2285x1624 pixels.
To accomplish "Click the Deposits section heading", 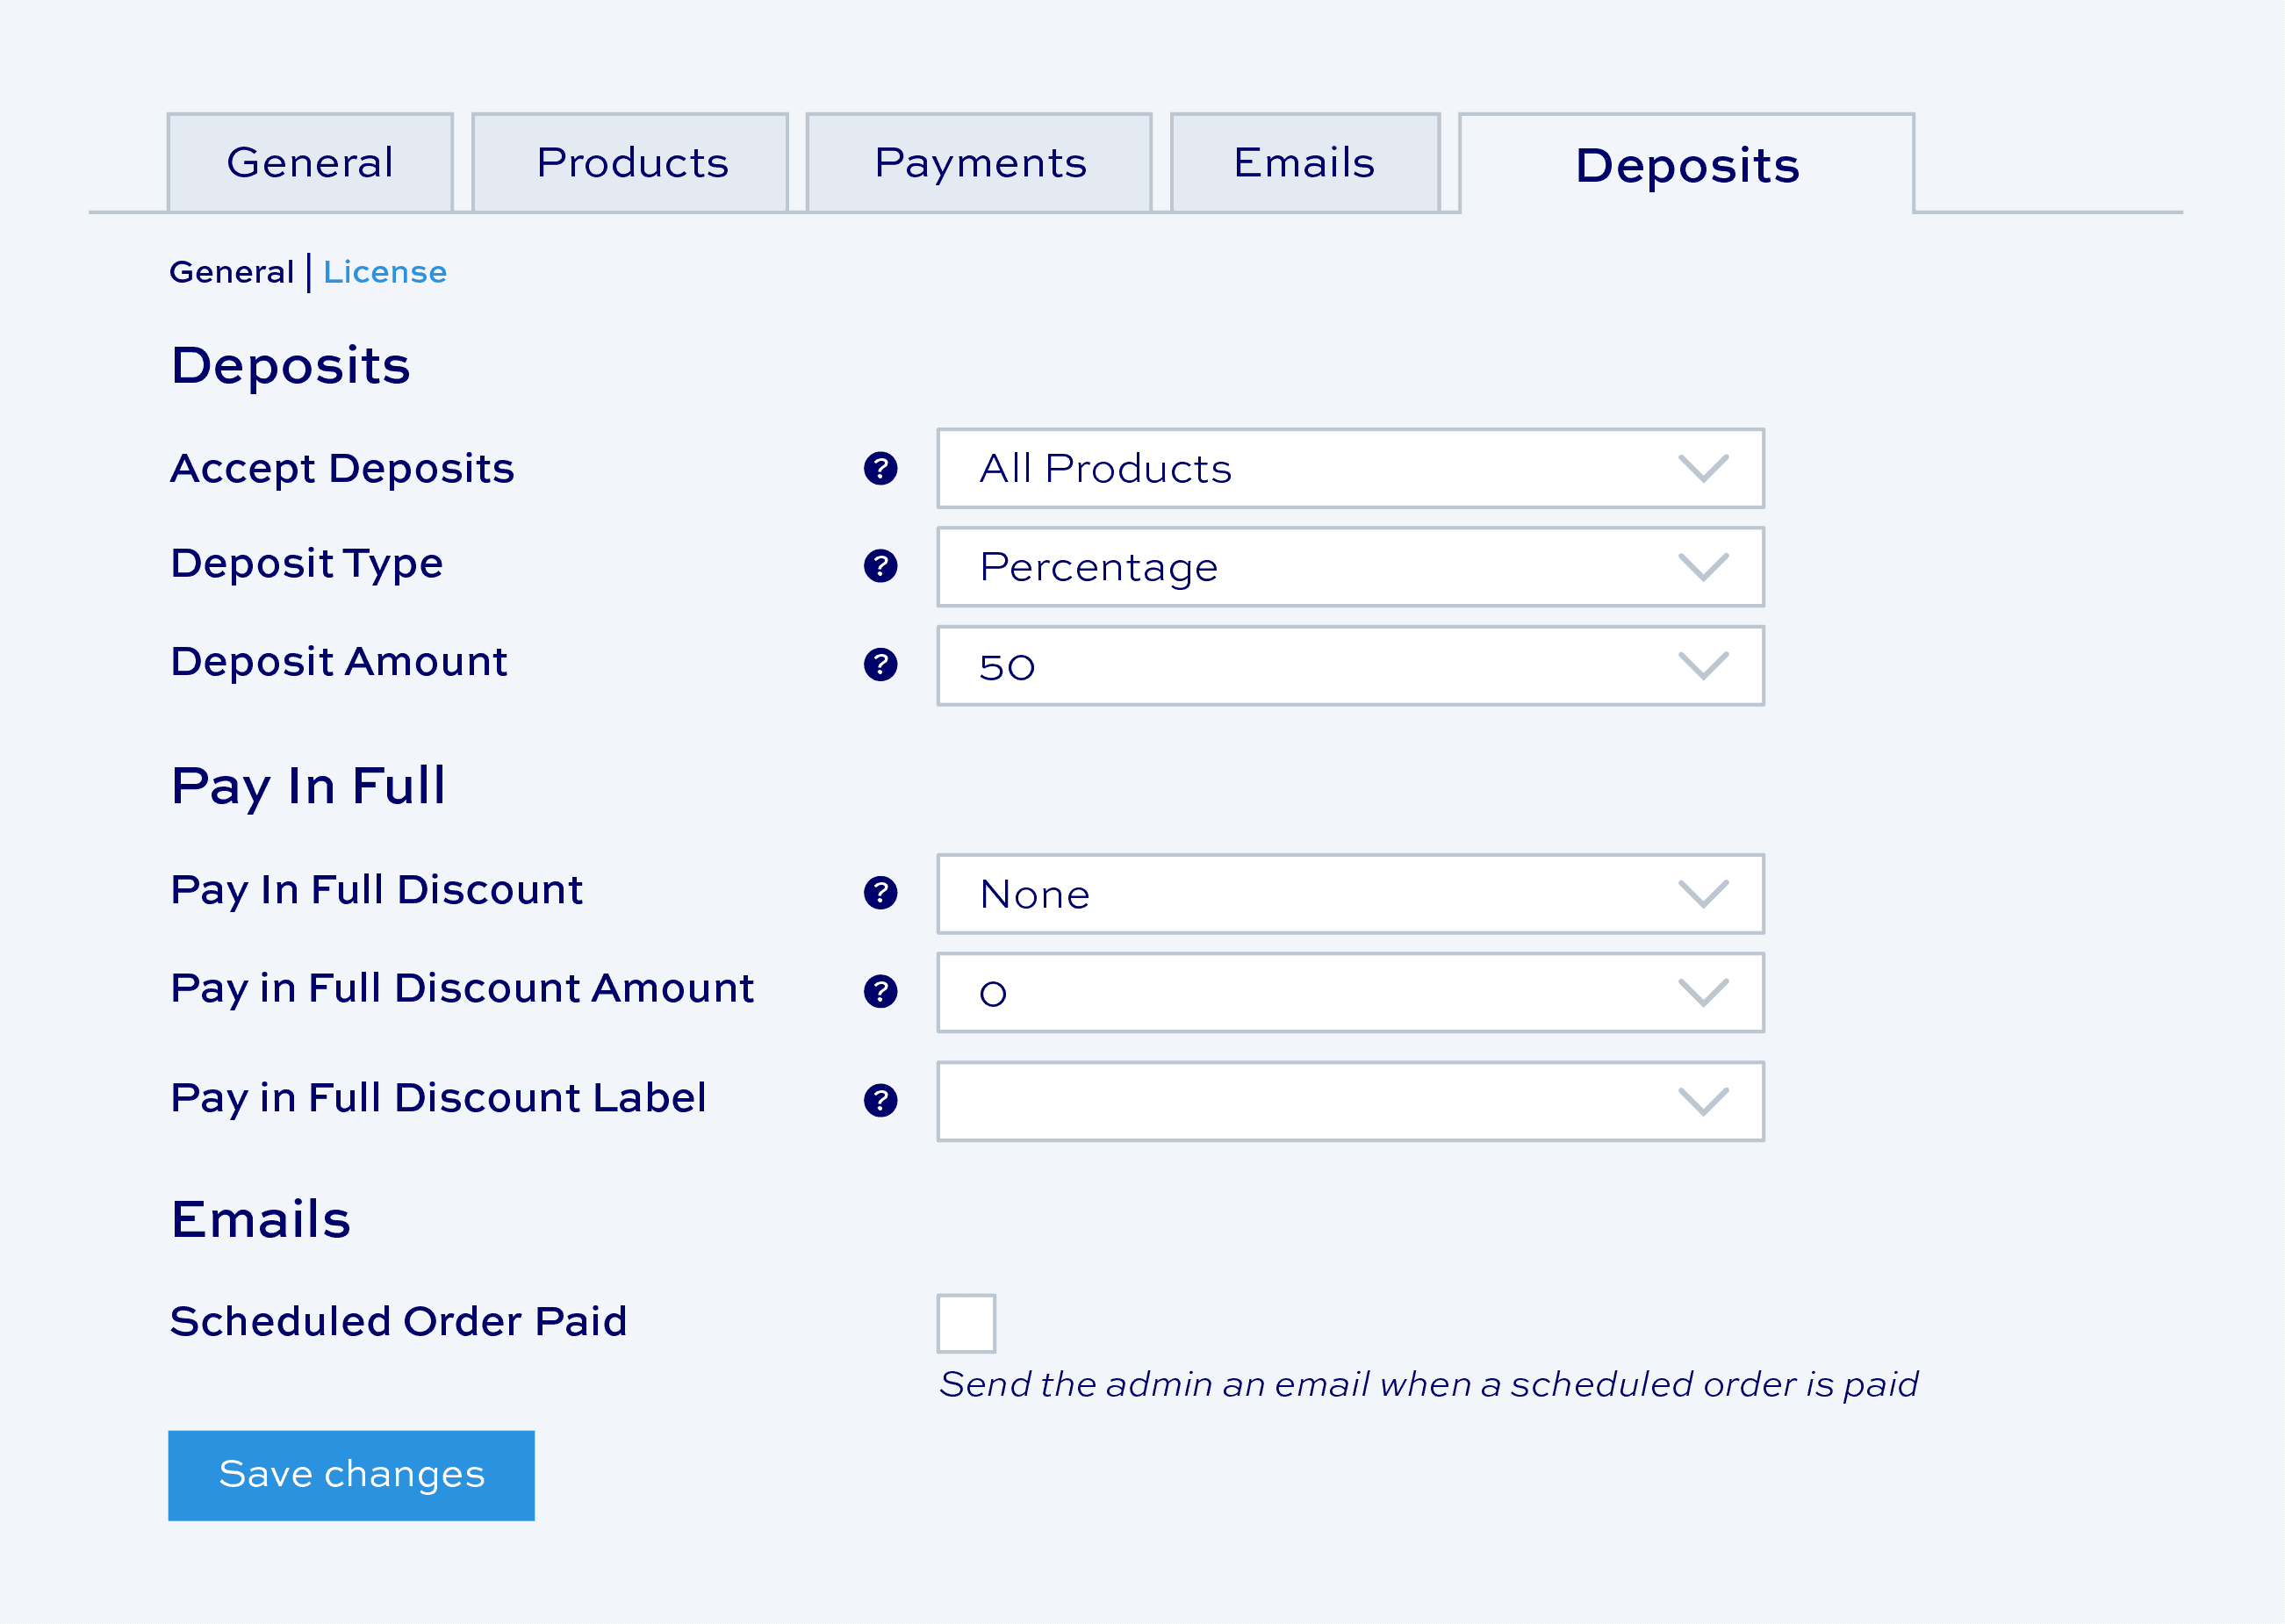I will click(290, 366).
